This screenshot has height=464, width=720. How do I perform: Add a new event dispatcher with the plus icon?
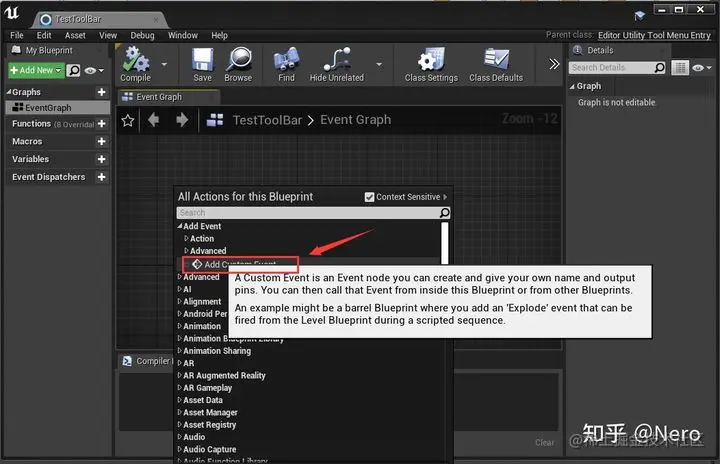click(x=101, y=177)
